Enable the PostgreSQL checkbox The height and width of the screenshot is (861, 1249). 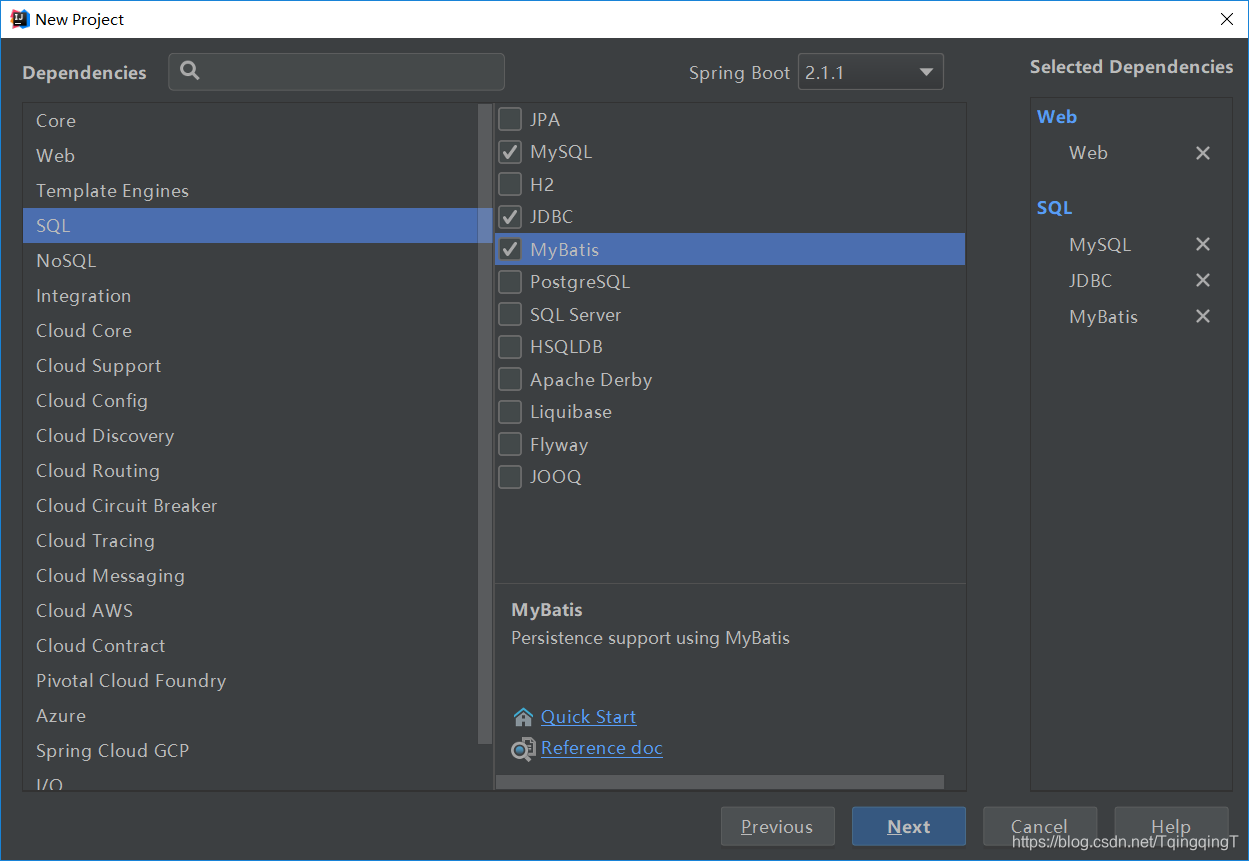(510, 282)
